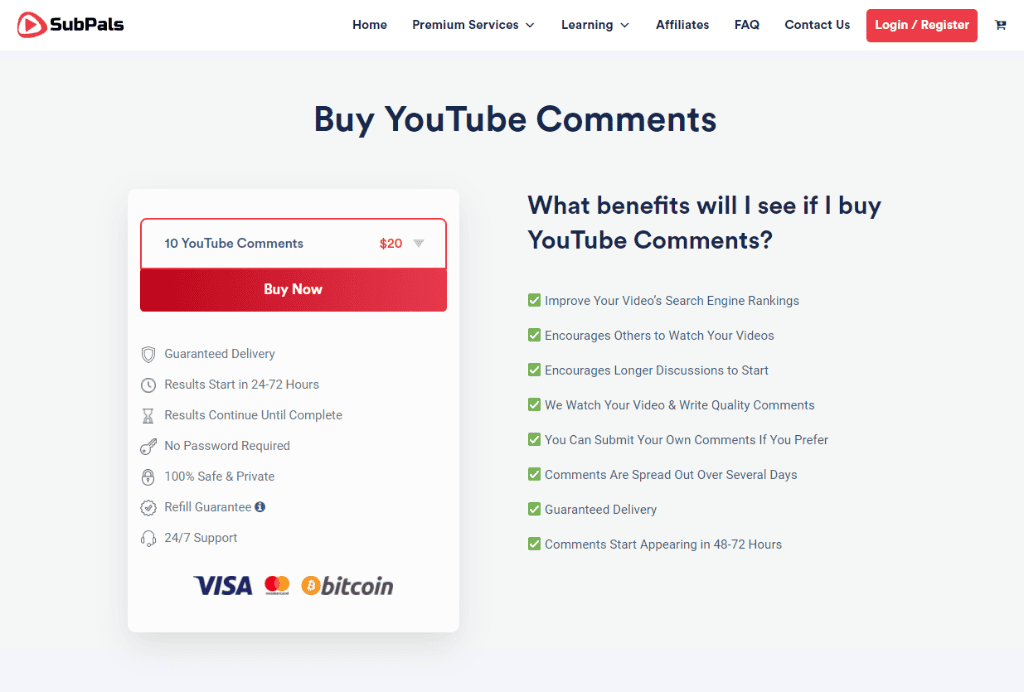Click the Login / Register button
The width and height of the screenshot is (1024, 692).
(921, 25)
